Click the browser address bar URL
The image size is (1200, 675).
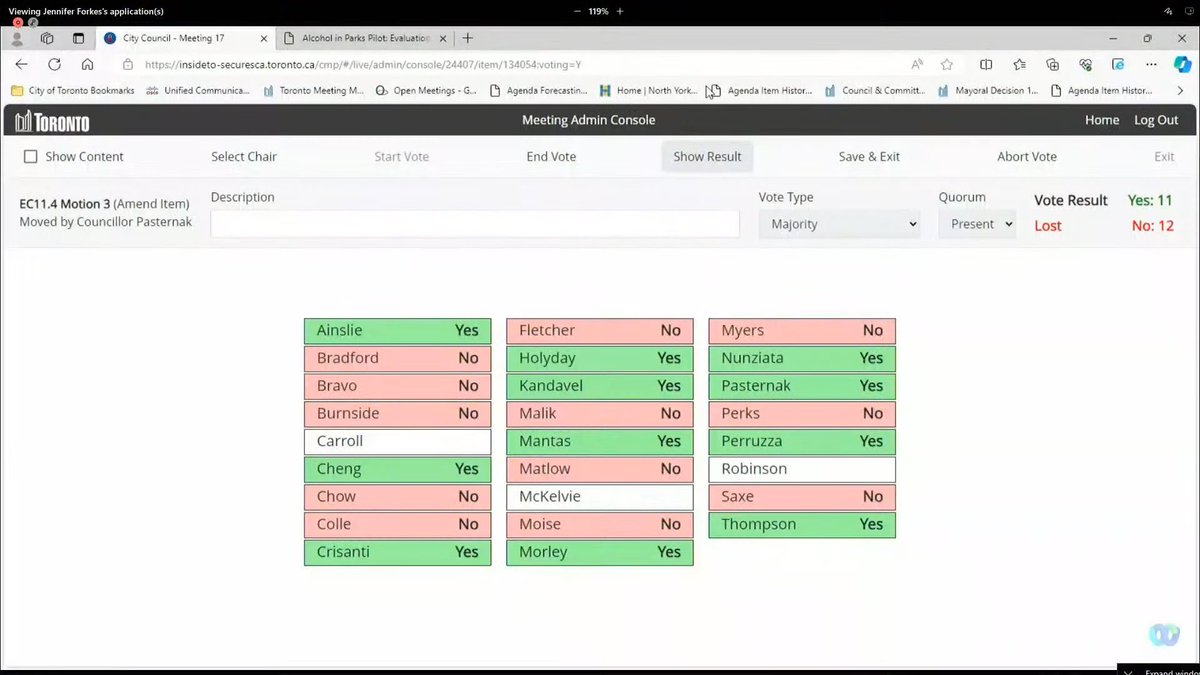(363, 64)
